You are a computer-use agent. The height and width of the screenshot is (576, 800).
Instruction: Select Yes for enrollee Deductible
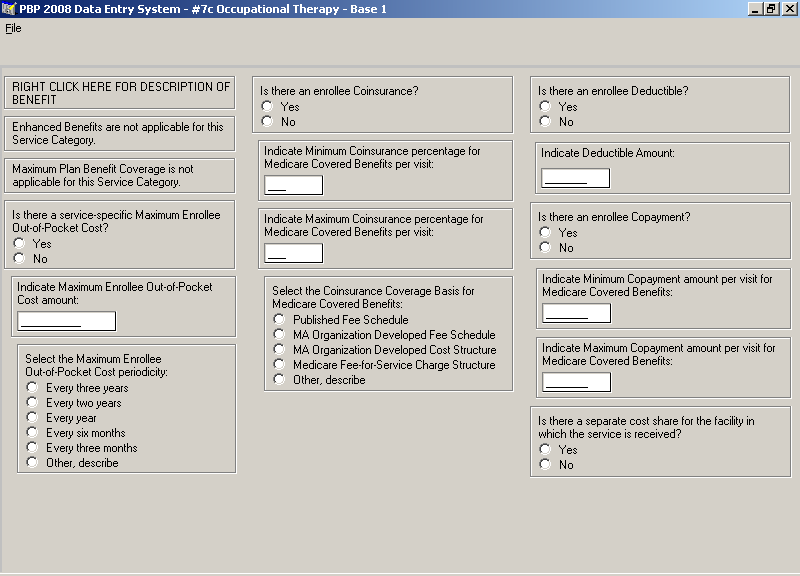click(x=545, y=106)
